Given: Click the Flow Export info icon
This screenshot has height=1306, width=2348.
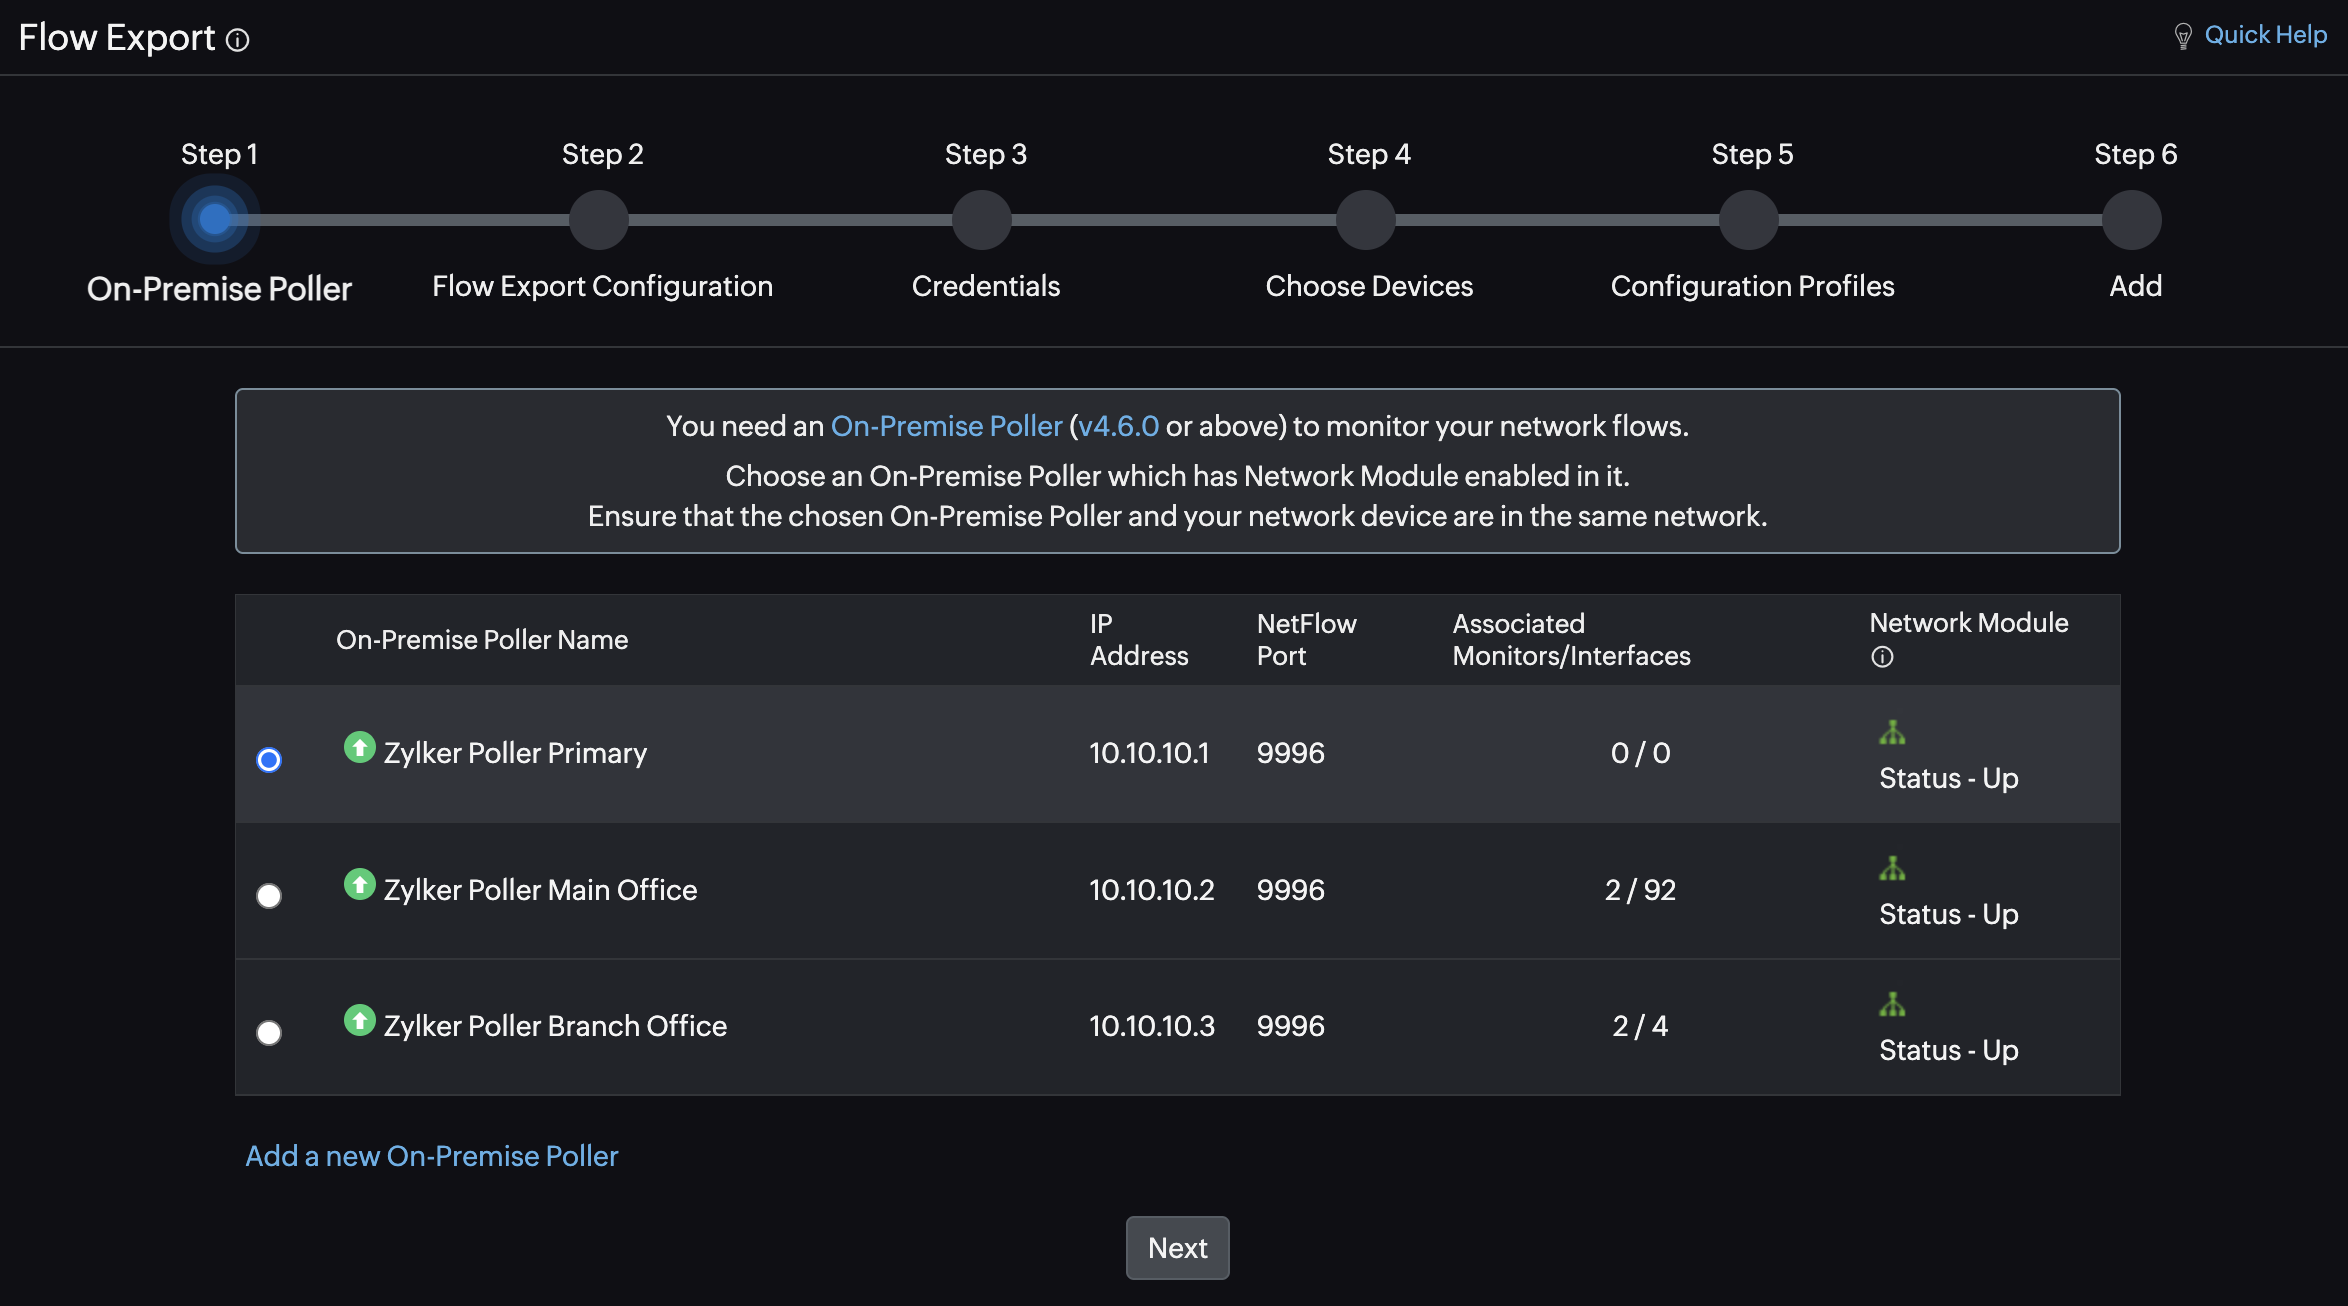Looking at the screenshot, I should point(237,40).
